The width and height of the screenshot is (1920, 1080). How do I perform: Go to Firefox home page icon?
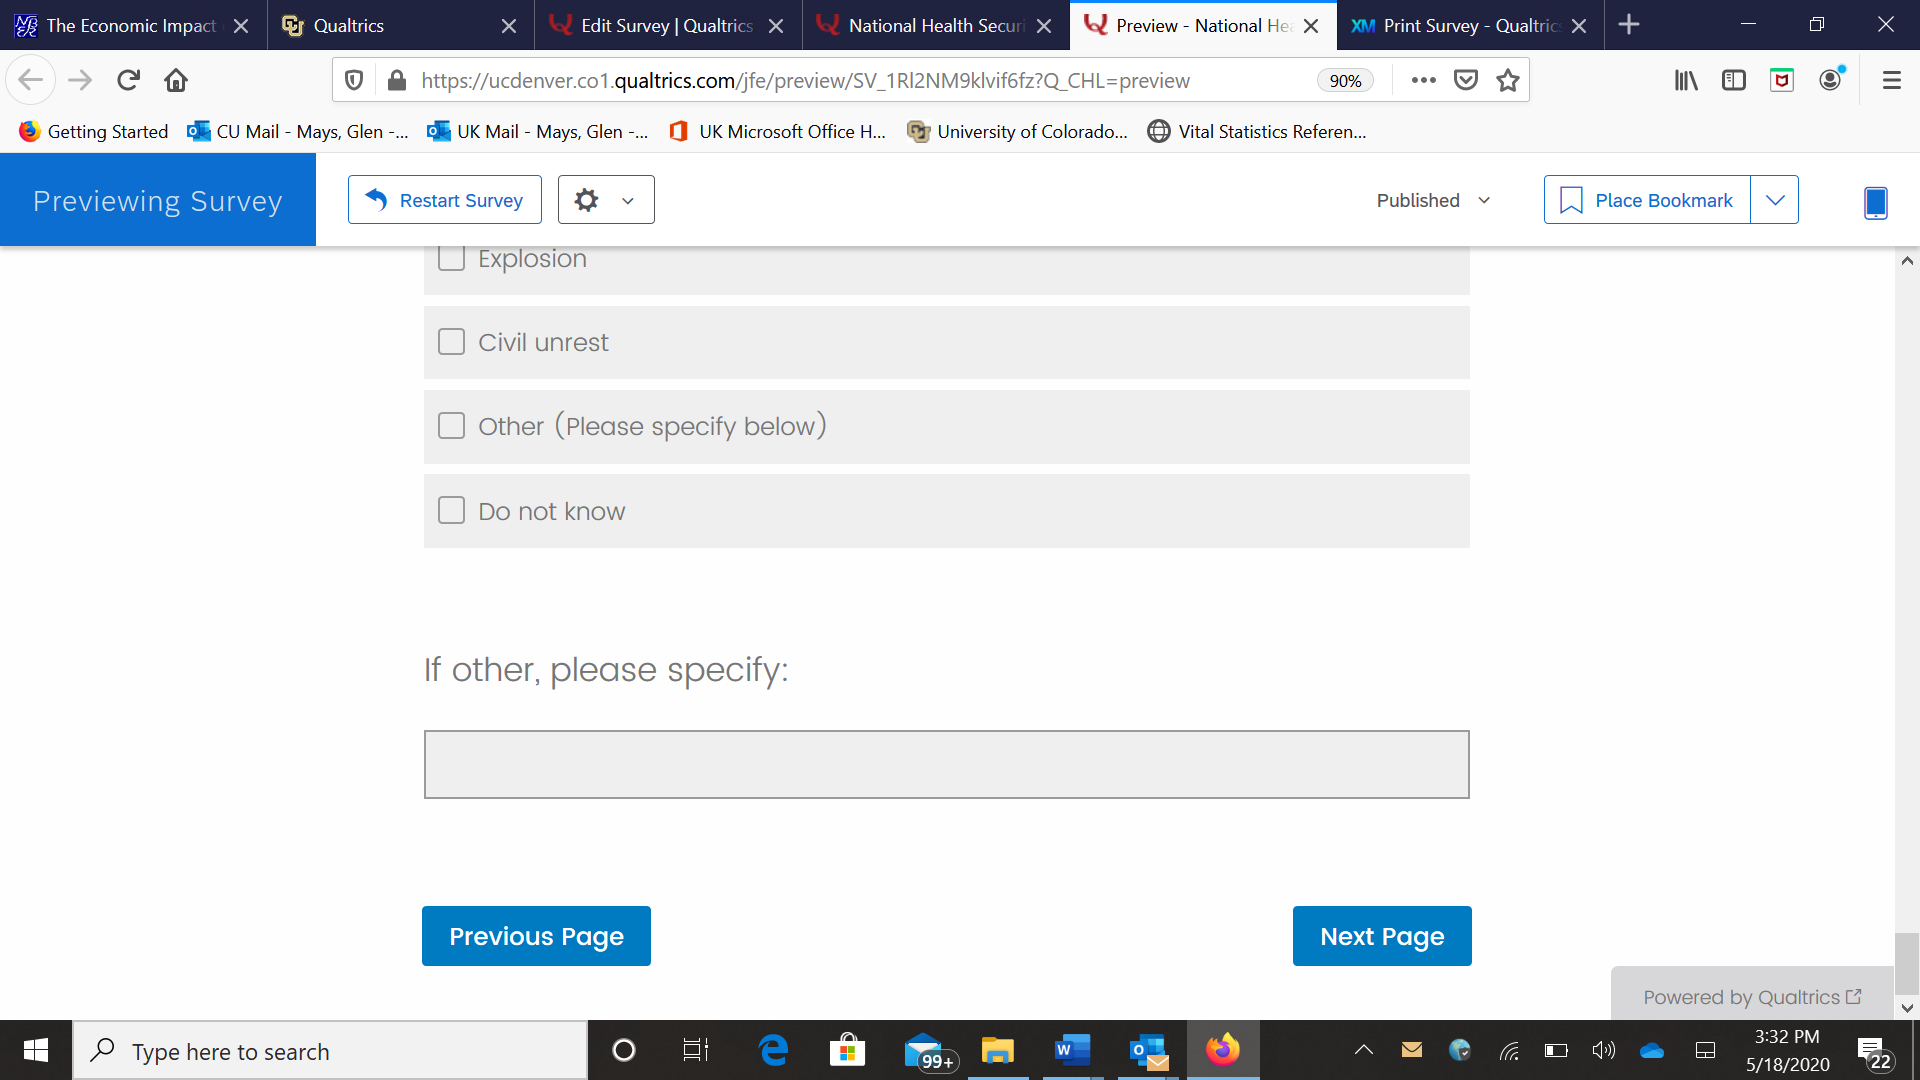[x=176, y=80]
